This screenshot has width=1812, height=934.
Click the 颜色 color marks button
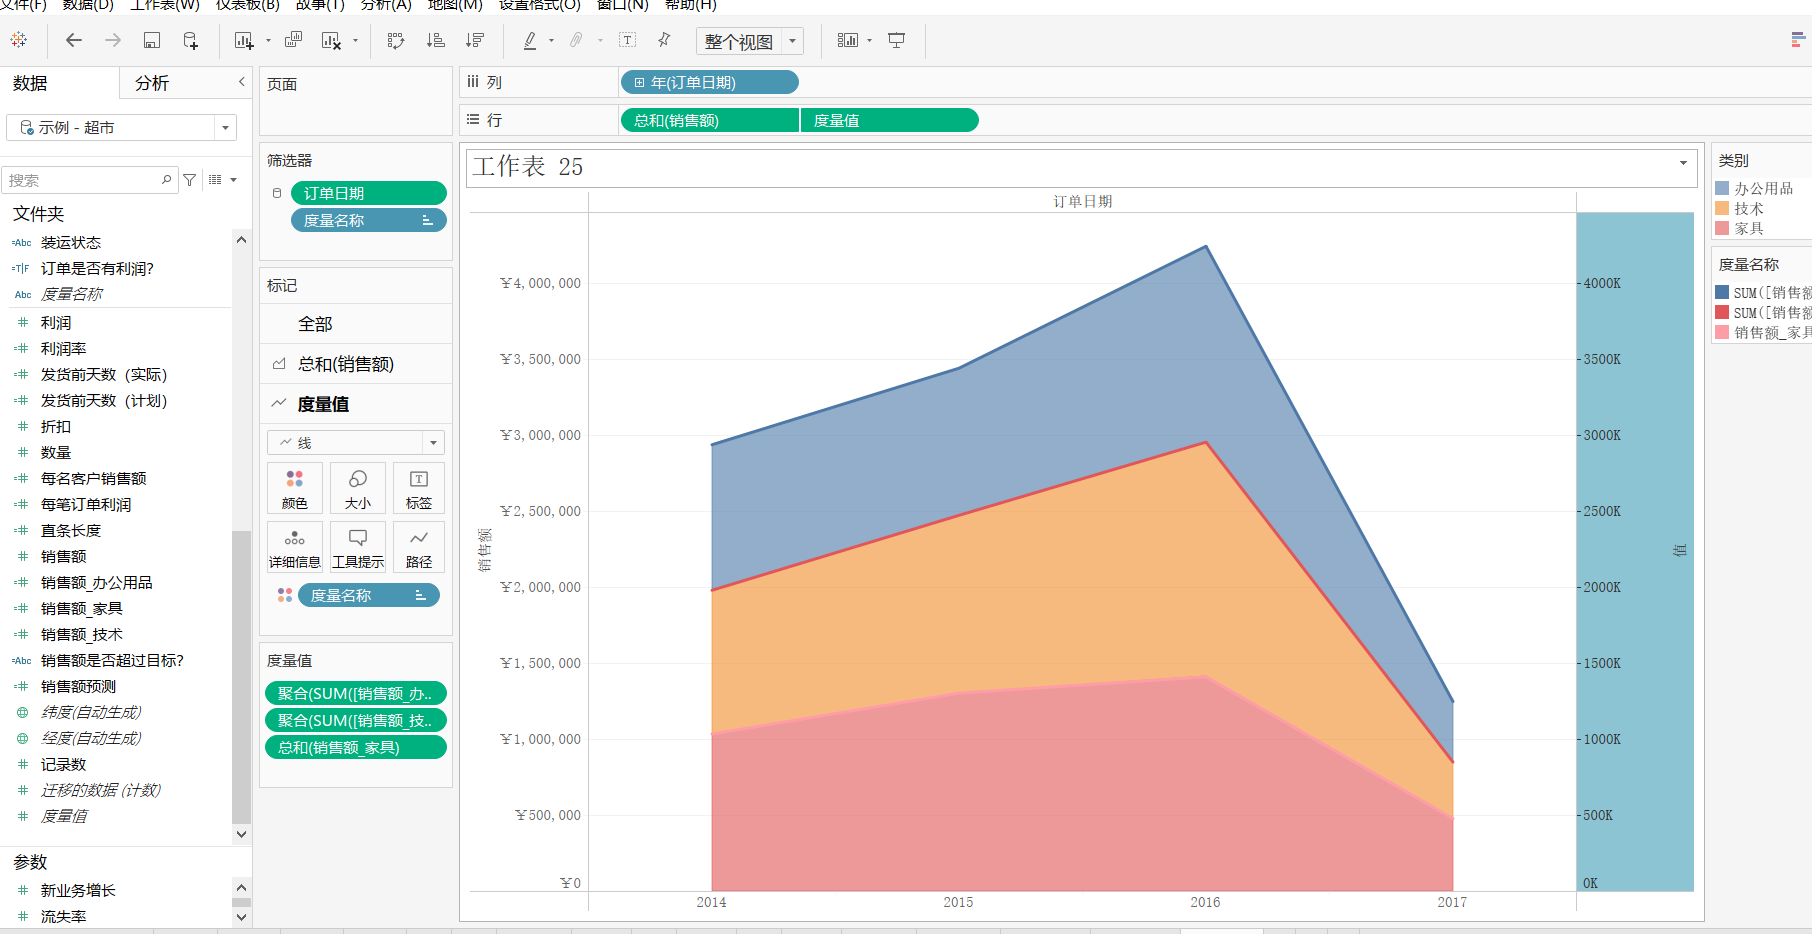click(x=295, y=488)
